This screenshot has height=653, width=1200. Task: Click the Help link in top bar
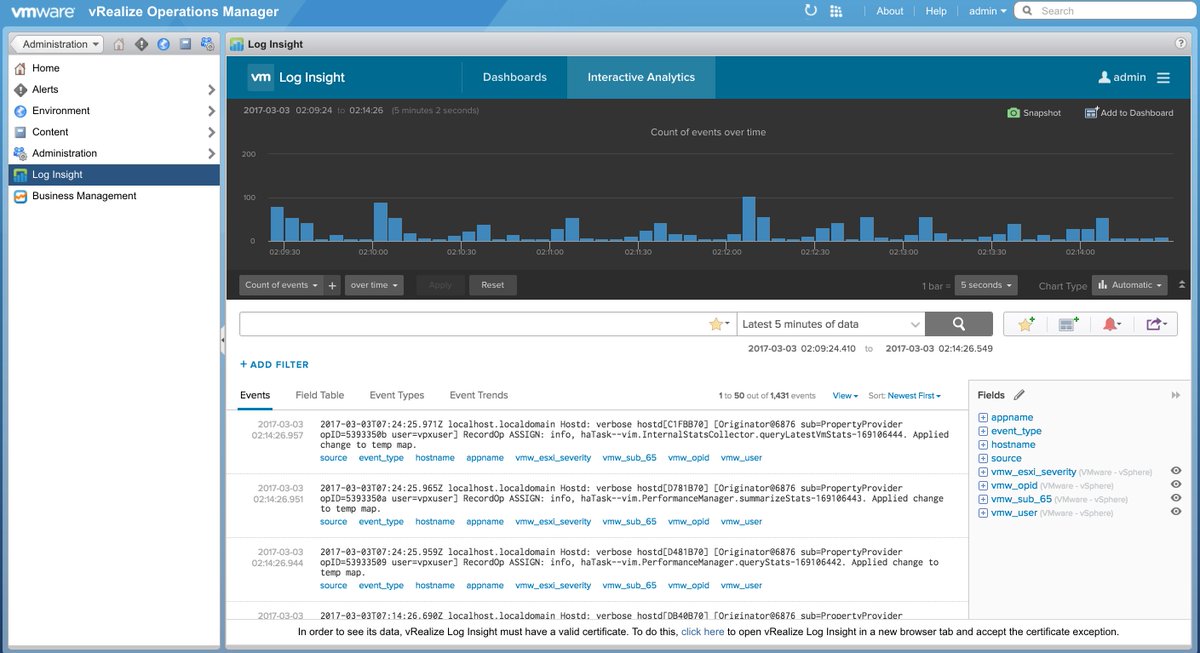click(x=936, y=11)
